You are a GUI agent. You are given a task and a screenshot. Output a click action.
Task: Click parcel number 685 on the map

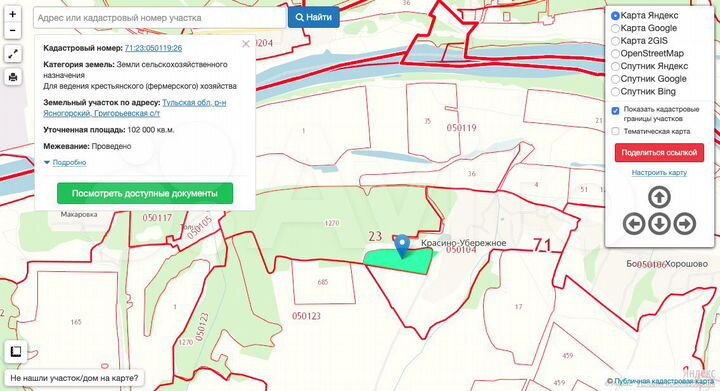click(323, 282)
